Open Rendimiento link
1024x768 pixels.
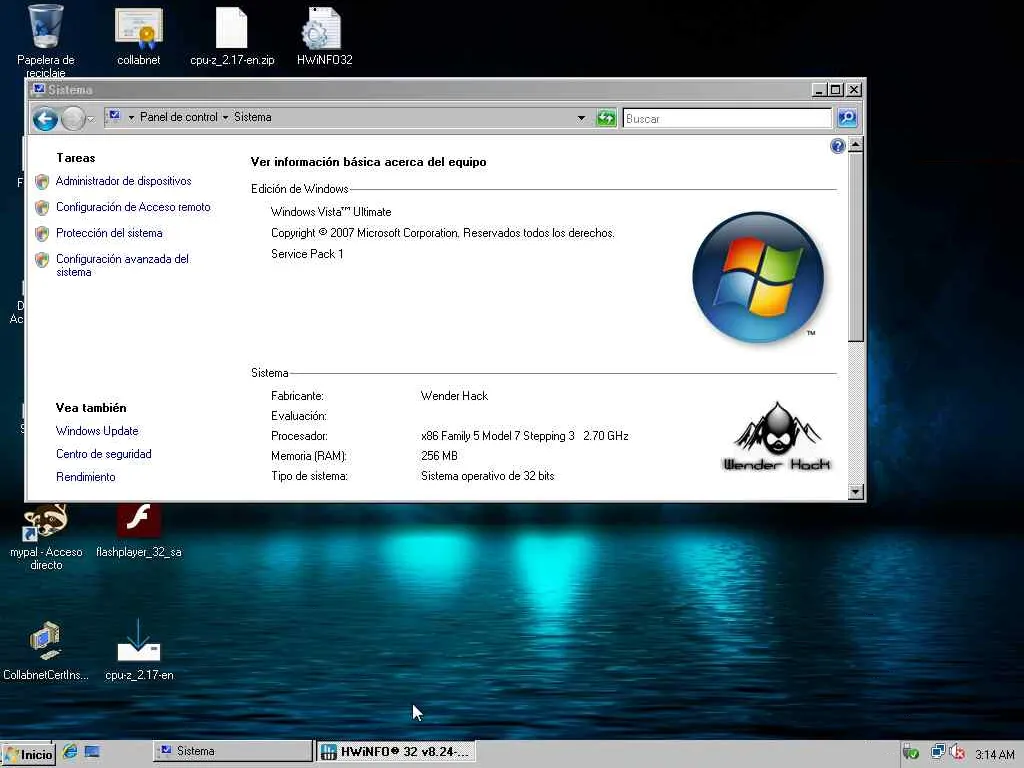(86, 477)
